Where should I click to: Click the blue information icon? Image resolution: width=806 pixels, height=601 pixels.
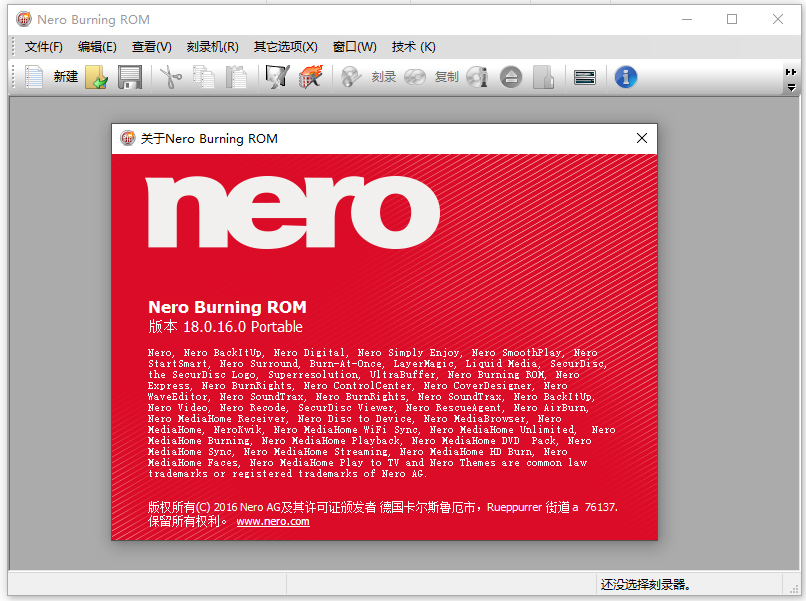tap(626, 77)
